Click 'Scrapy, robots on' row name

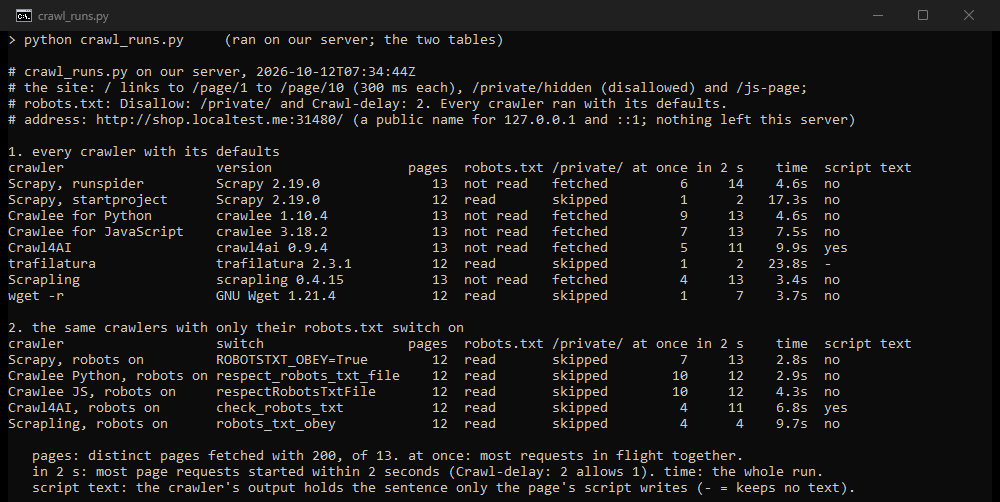click(76, 360)
